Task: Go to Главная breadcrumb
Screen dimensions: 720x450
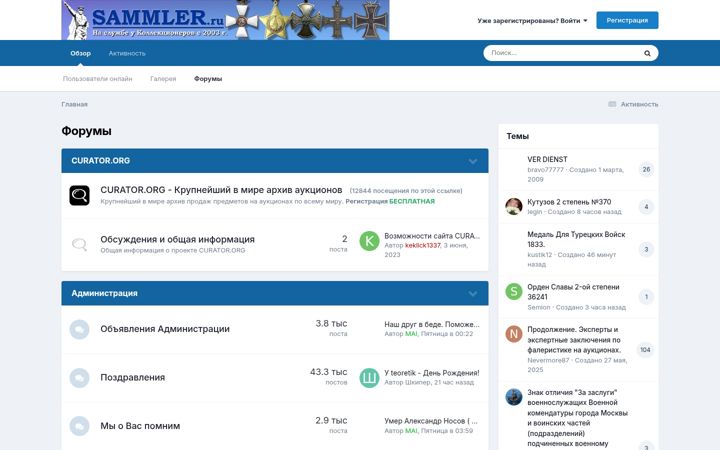Action: tap(74, 104)
